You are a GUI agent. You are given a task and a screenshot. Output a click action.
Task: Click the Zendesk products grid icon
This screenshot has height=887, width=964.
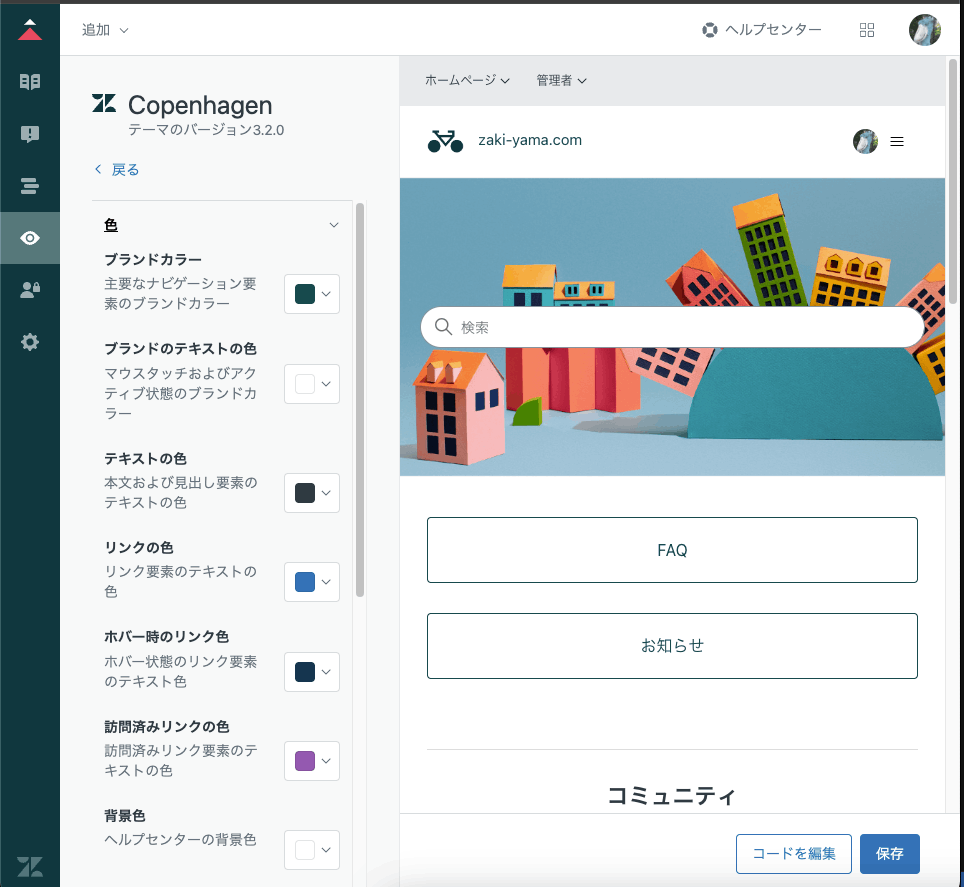[x=867, y=30]
